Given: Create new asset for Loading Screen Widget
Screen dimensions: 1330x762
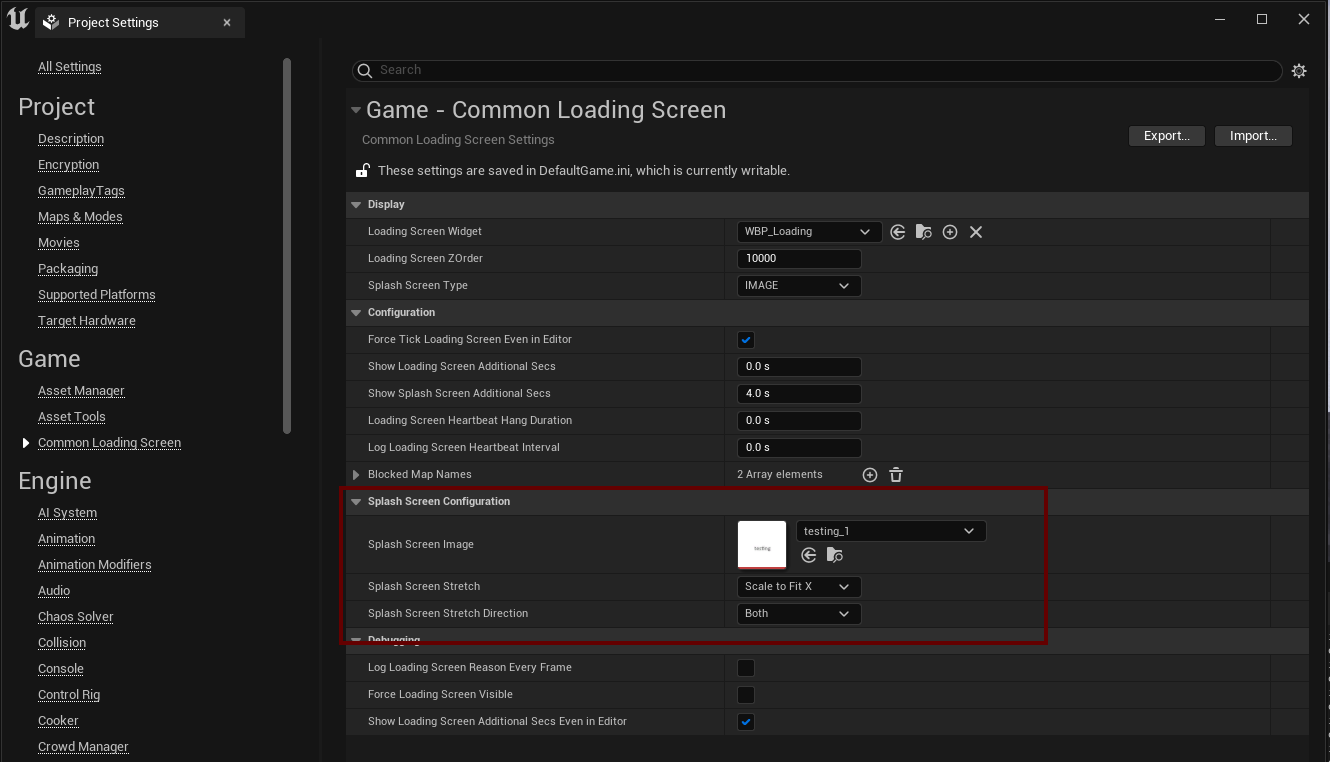Looking at the screenshot, I should 950,232.
